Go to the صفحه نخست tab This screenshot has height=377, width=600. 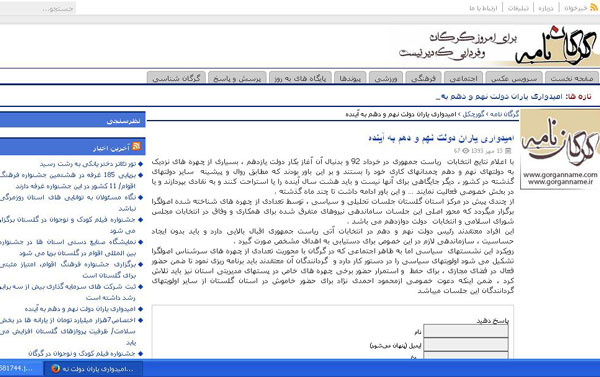pos(572,78)
